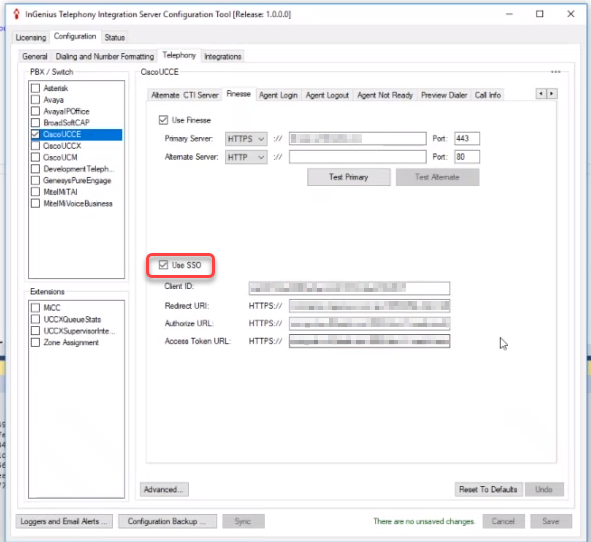This screenshot has width=591, height=542.
Task: Toggle the Asterisk PBX checkbox
Action: tap(35, 88)
